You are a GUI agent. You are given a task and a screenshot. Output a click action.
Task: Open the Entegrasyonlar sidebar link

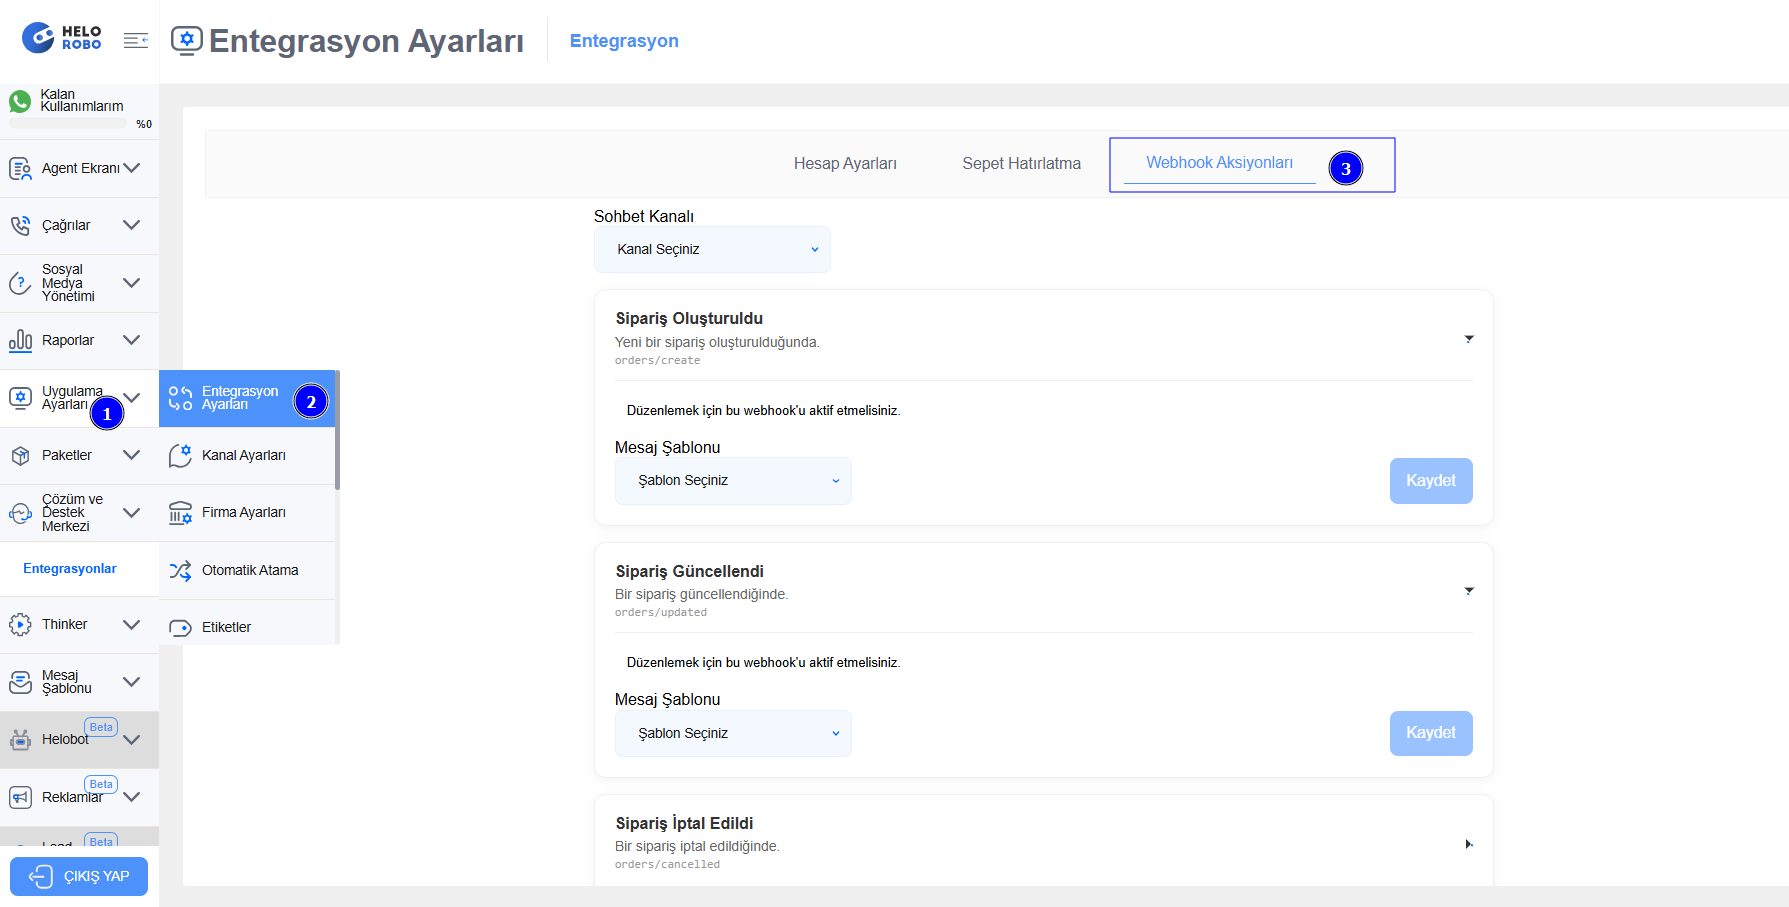[70, 568]
